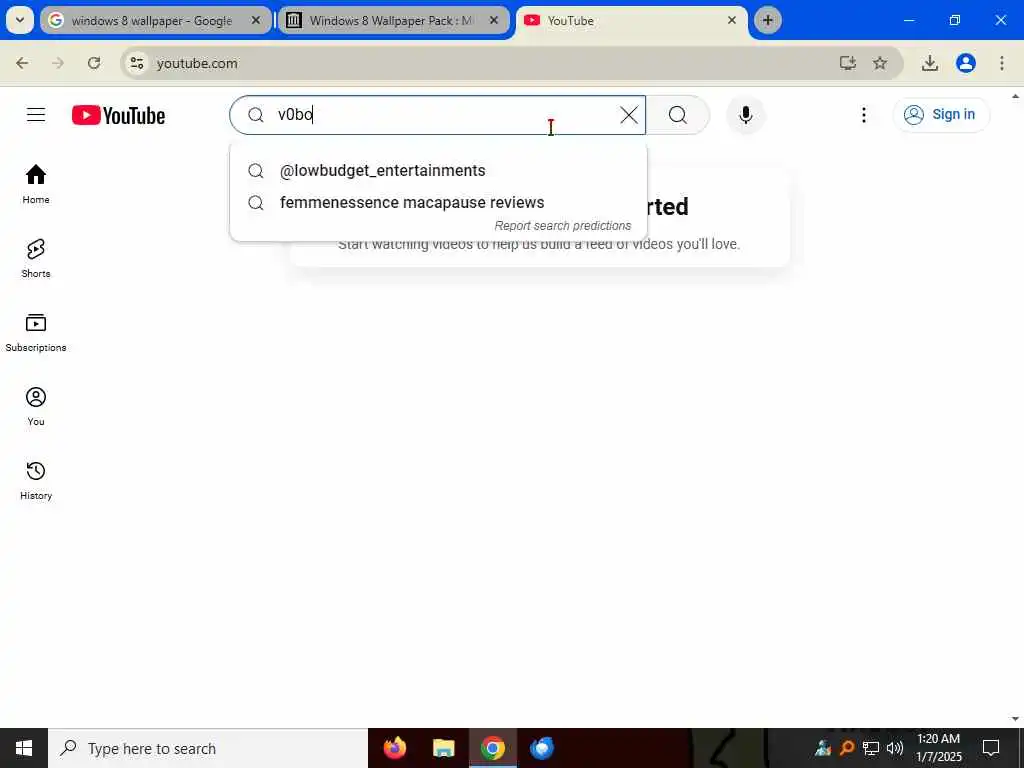Click the YouTube logo

click(x=118, y=115)
